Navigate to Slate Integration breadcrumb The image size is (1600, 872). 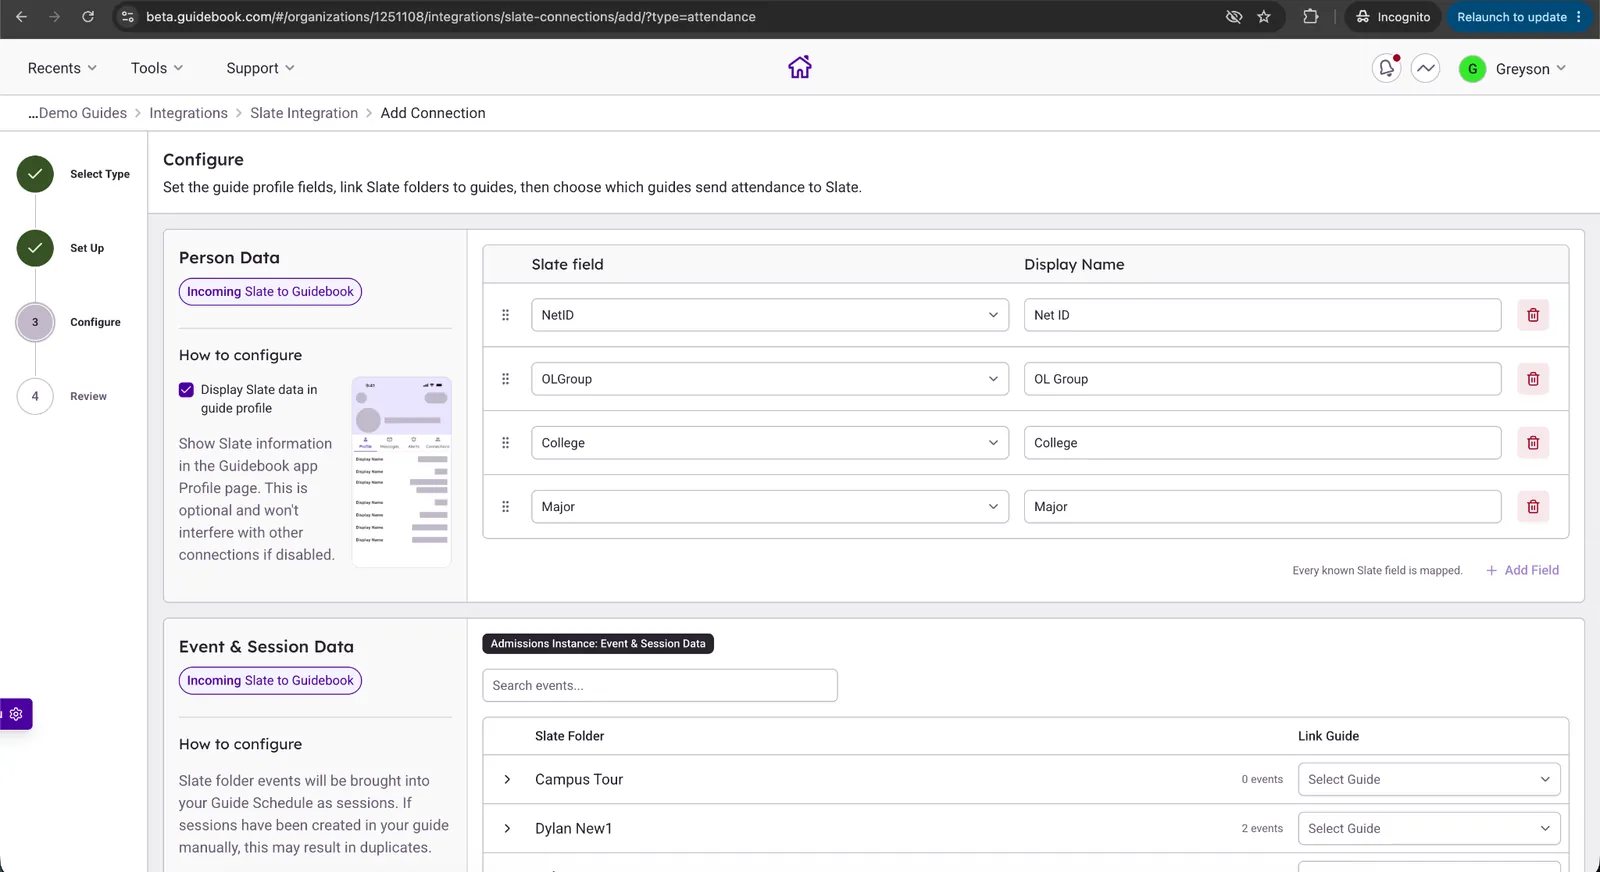click(x=304, y=113)
